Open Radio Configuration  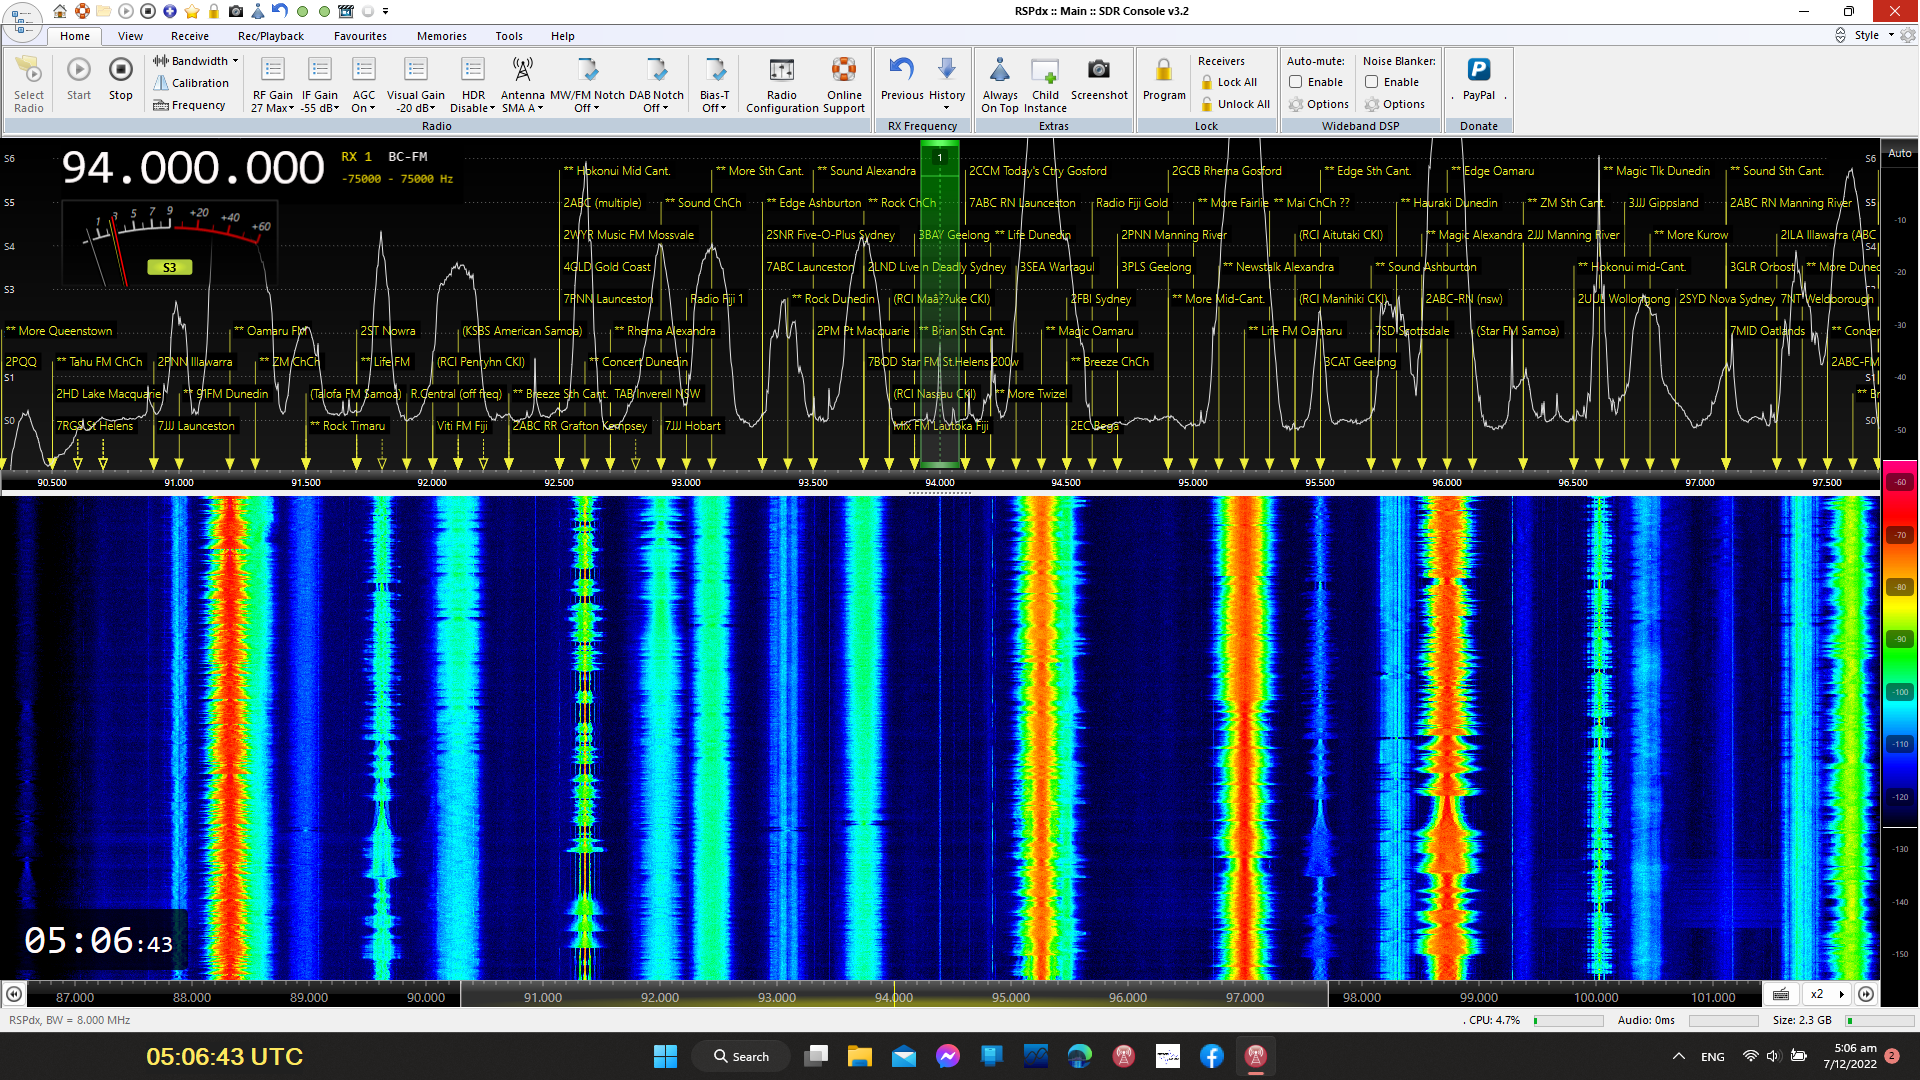(x=781, y=70)
